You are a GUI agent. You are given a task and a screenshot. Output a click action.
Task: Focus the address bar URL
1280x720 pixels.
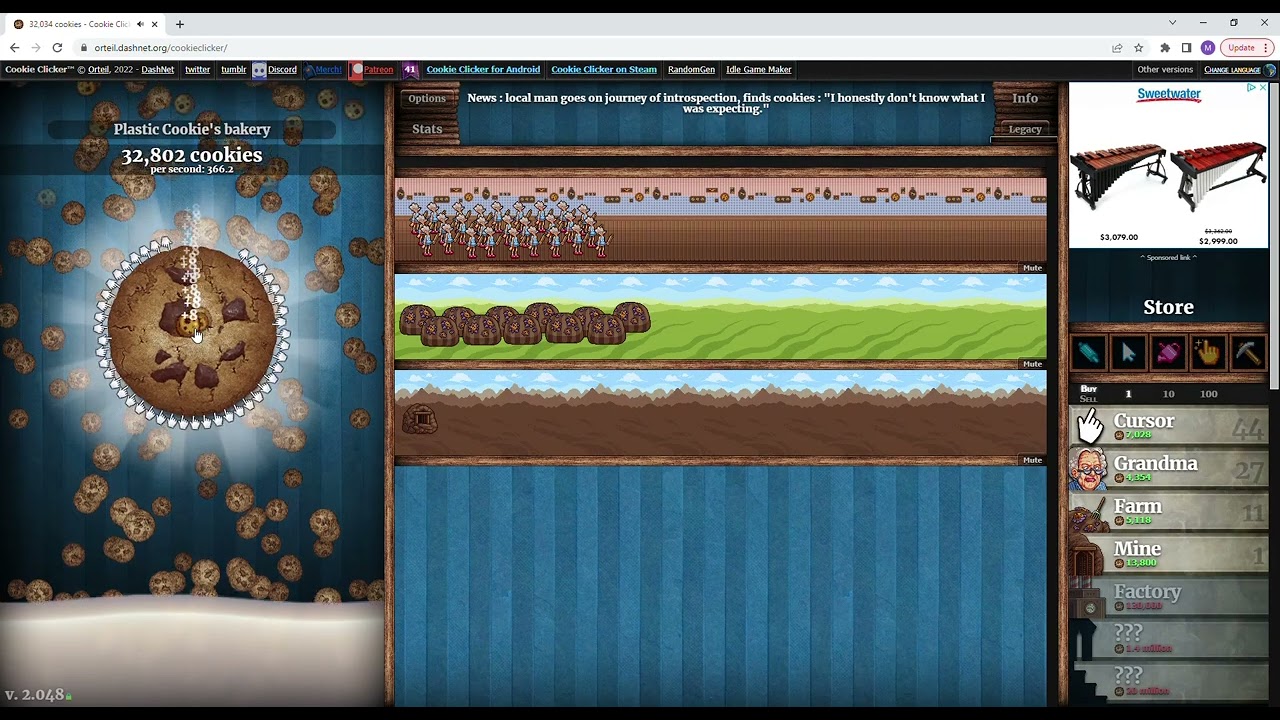160,47
